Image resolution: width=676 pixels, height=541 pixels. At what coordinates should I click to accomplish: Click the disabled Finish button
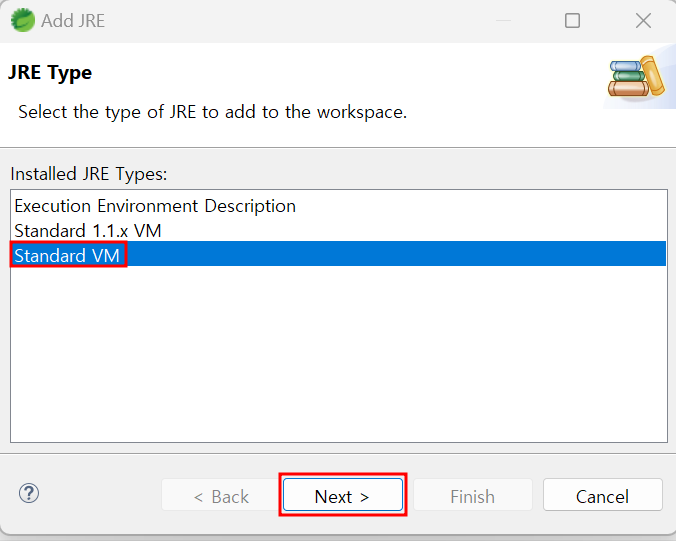click(473, 494)
